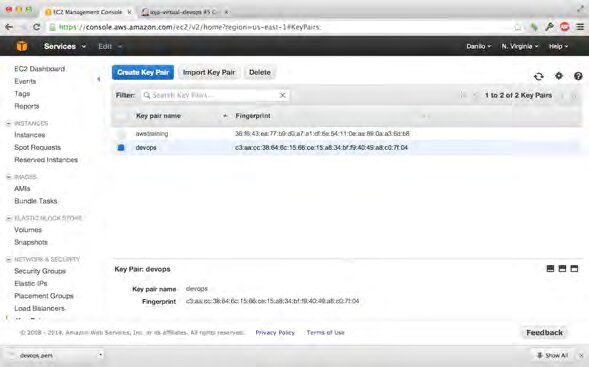Open the N. Virginia region dropdown
This screenshot has height=367, width=589.
[x=520, y=46]
